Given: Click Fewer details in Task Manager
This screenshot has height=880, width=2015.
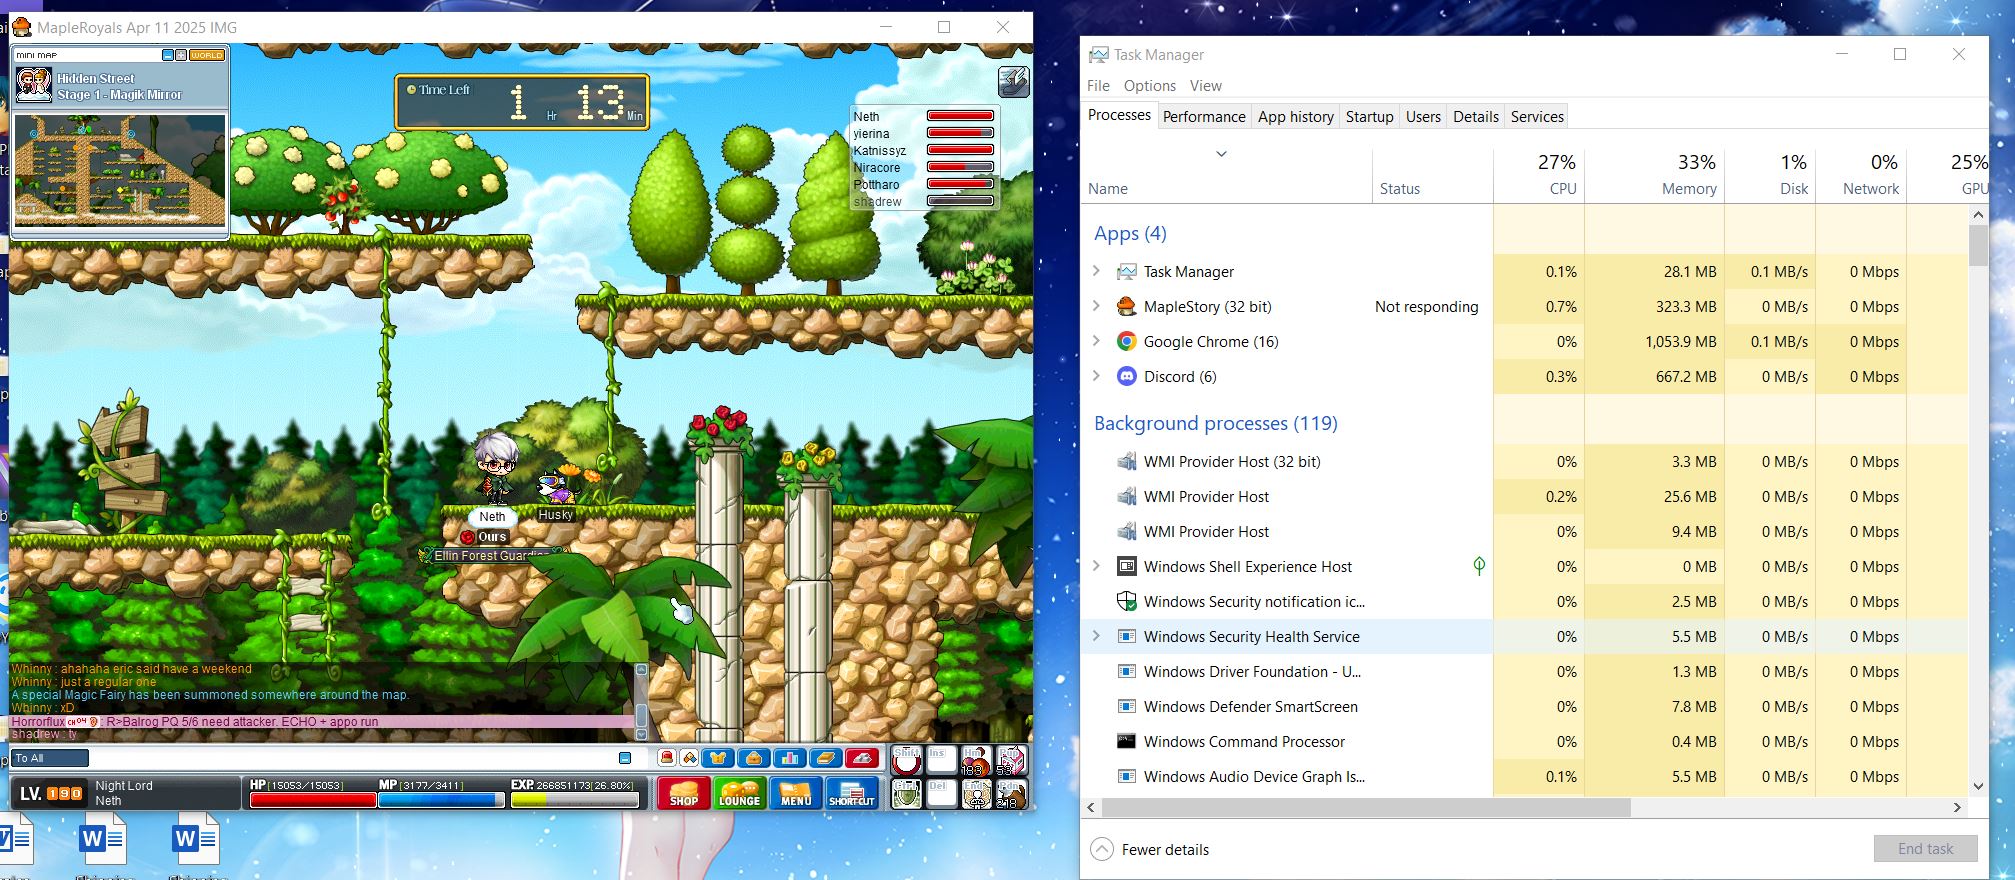Looking at the screenshot, I should [x=1164, y=849].
